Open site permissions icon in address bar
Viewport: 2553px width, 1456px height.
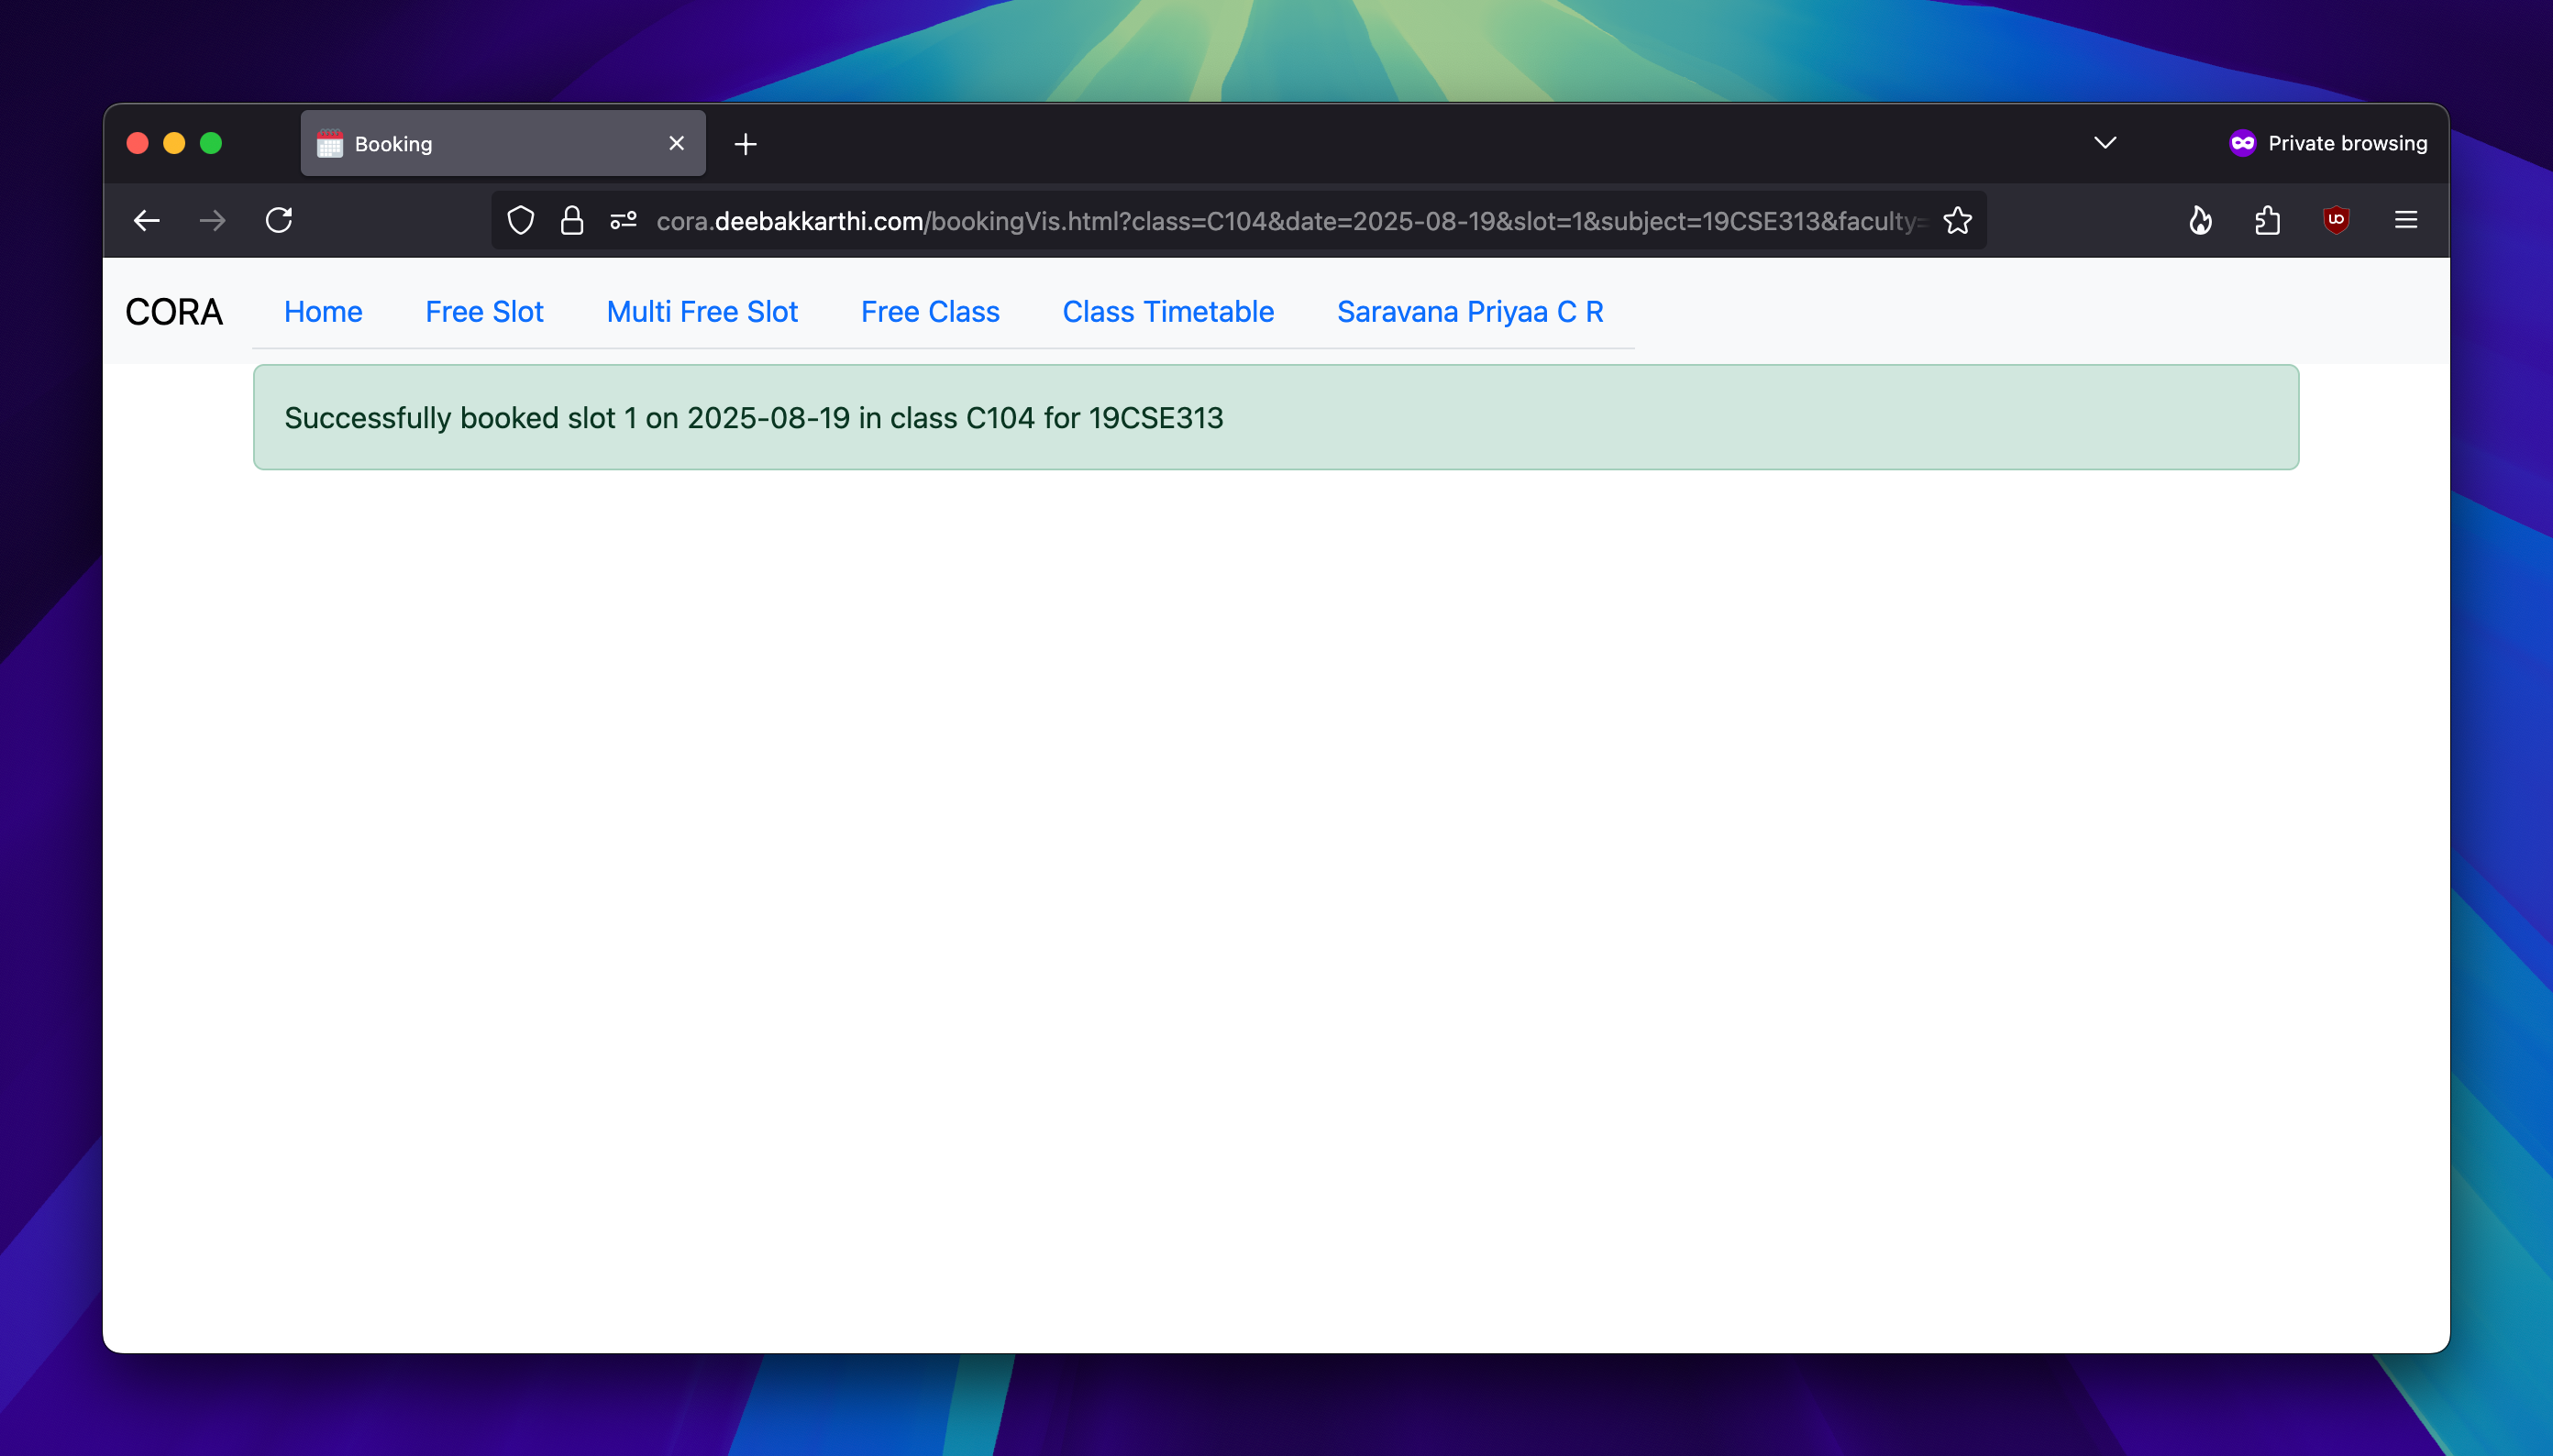(623, 220)
